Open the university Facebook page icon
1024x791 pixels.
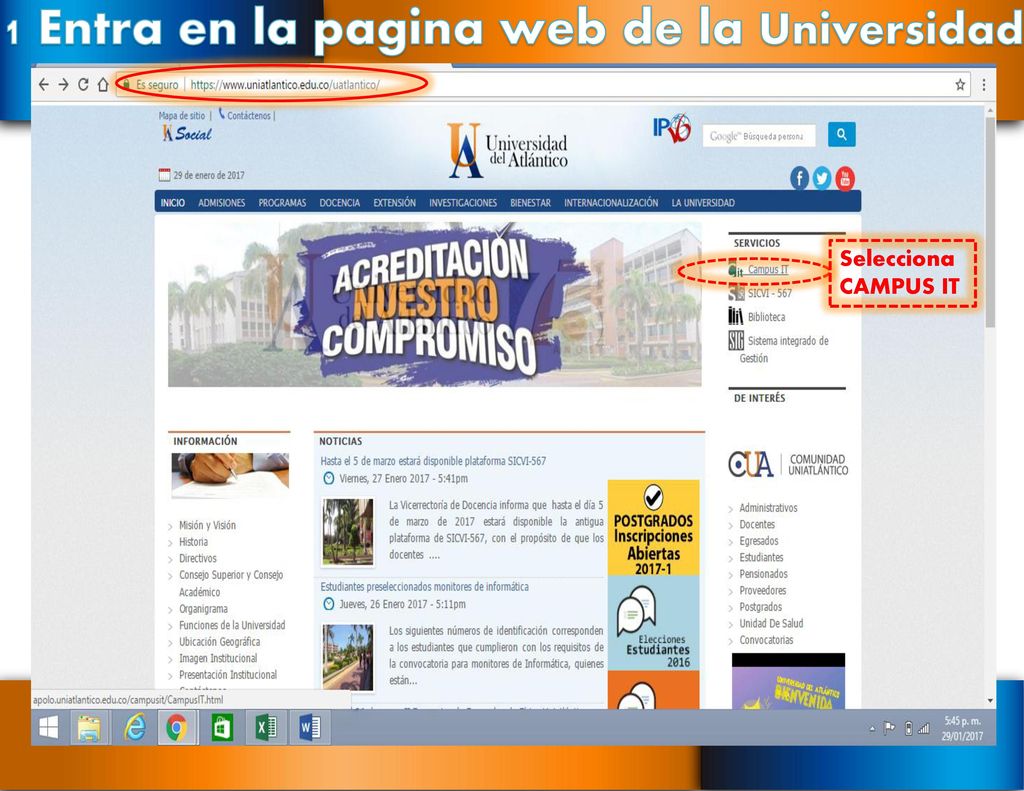click(x=799, y=178)
